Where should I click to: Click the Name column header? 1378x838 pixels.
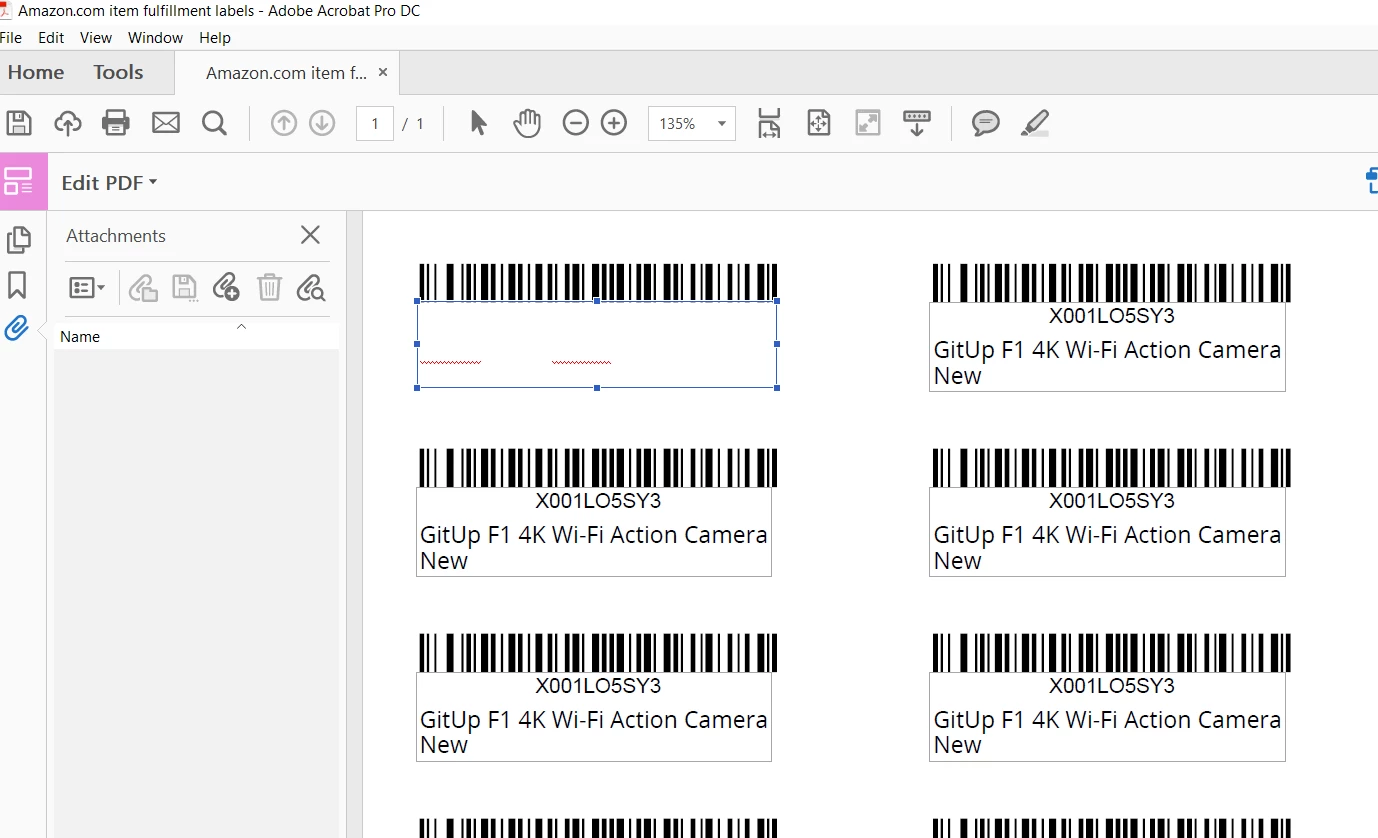(x=80, y=337)
